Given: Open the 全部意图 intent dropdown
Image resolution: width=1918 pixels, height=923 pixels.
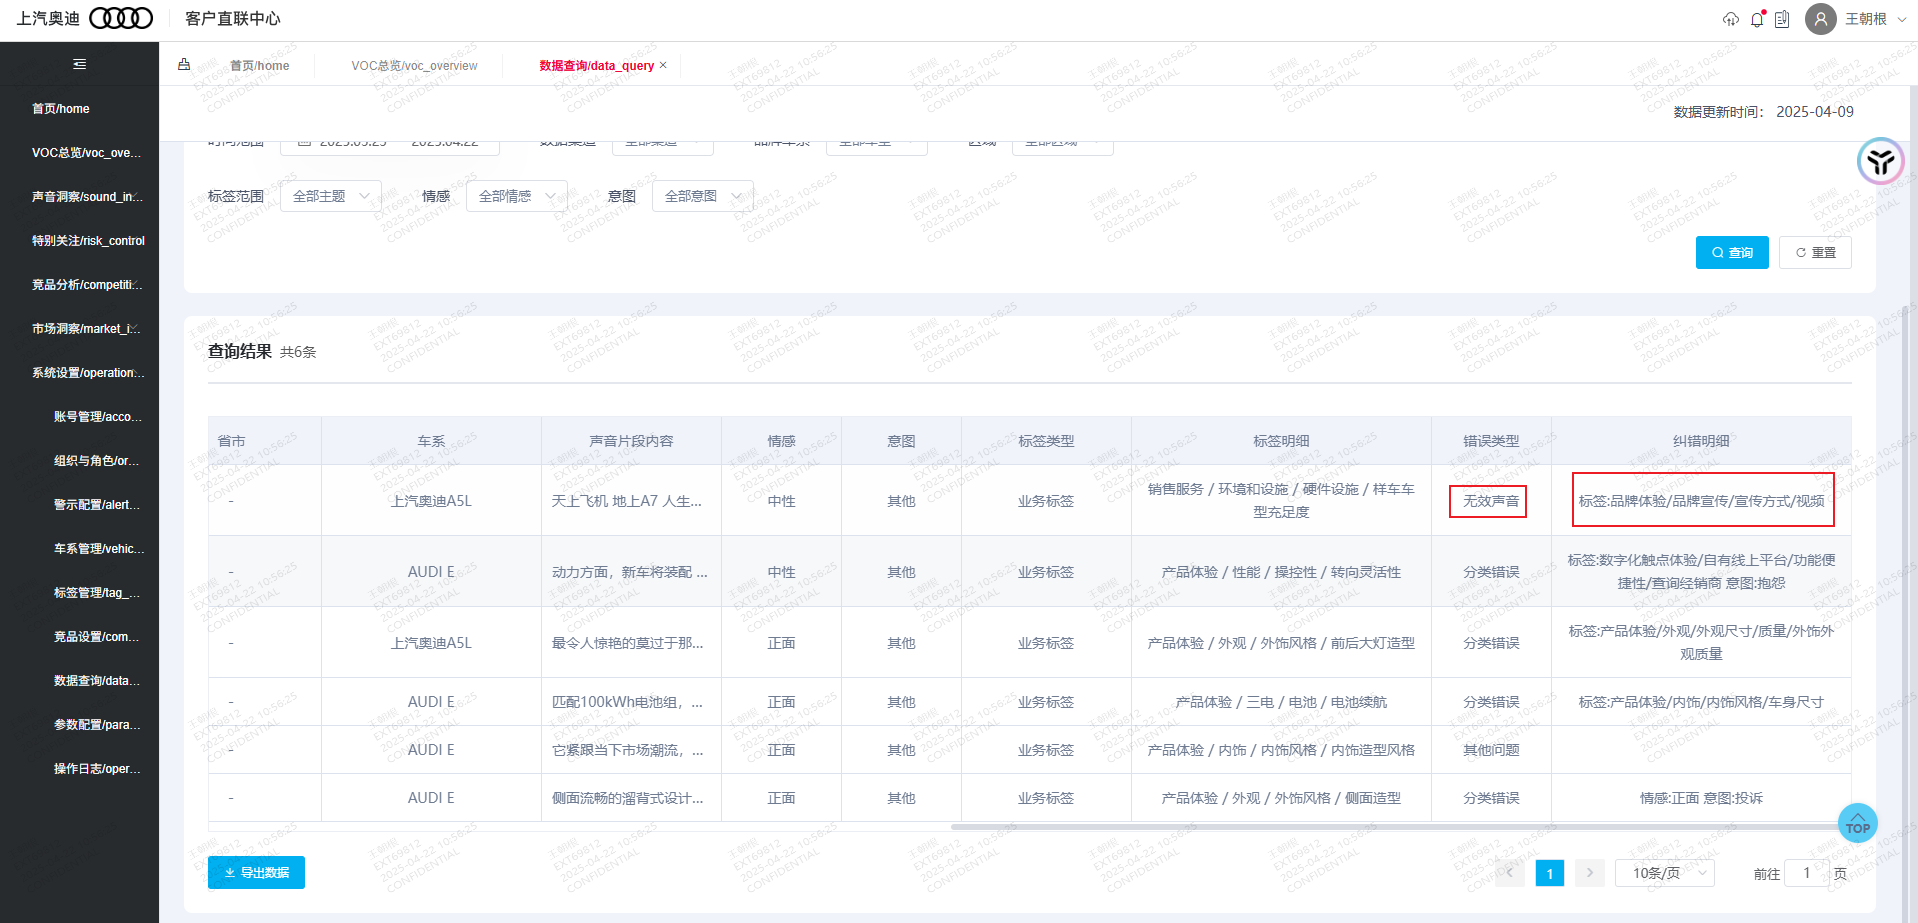Looking at the screenshot, I should click(703, 196).
